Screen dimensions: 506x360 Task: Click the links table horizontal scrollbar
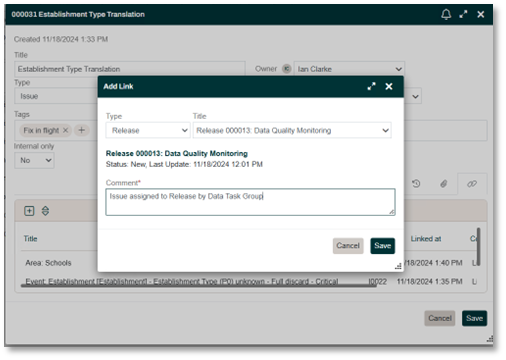pyautogui.click(x=199, y=286)
